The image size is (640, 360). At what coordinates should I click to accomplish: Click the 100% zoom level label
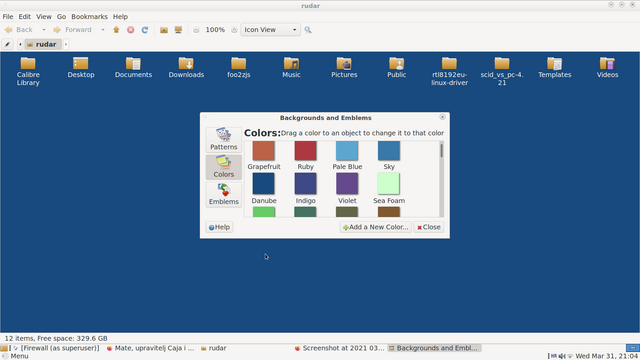tap(215, 30)
